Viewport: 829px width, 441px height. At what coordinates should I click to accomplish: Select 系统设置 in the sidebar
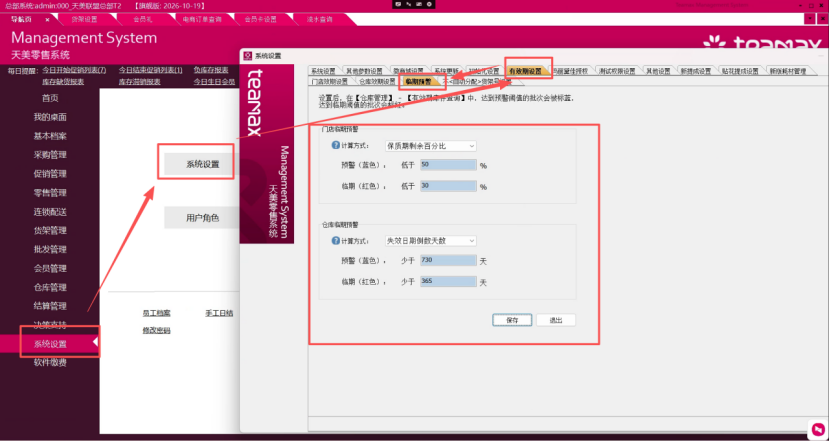point(50,344)
